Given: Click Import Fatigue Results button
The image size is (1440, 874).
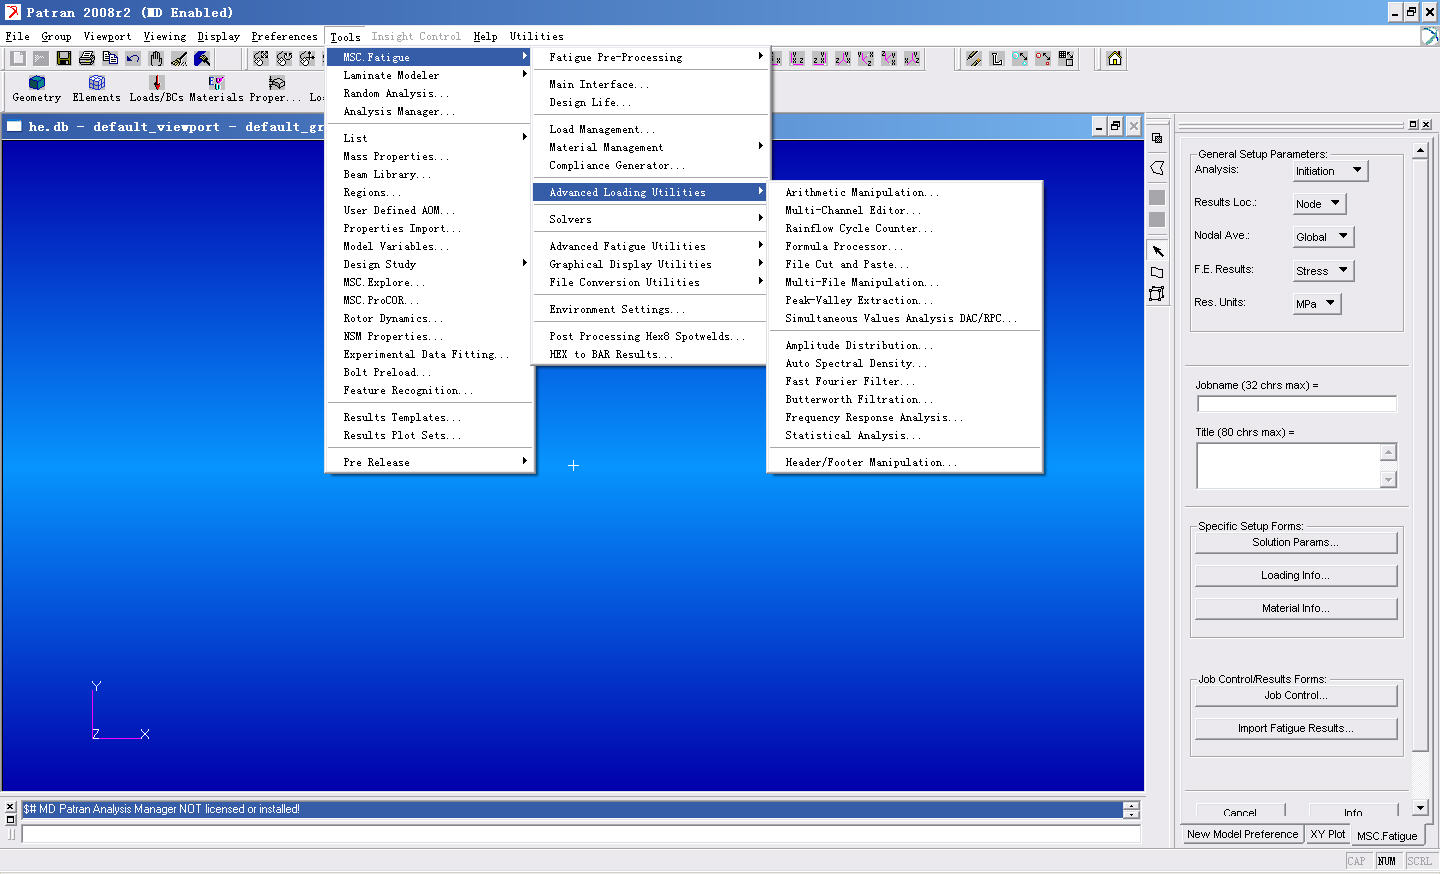Looking at the screenshot, I should point(1295,728).
